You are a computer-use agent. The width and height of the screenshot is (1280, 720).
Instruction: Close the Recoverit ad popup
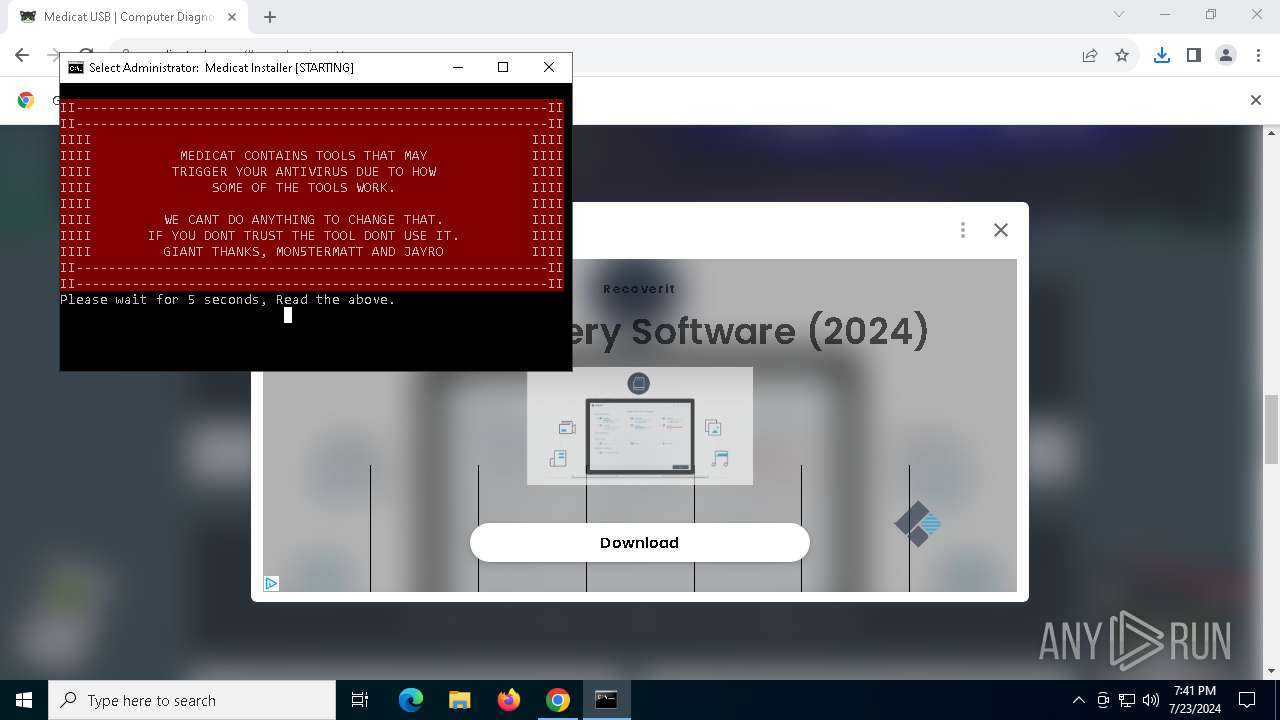point(1000,230)
